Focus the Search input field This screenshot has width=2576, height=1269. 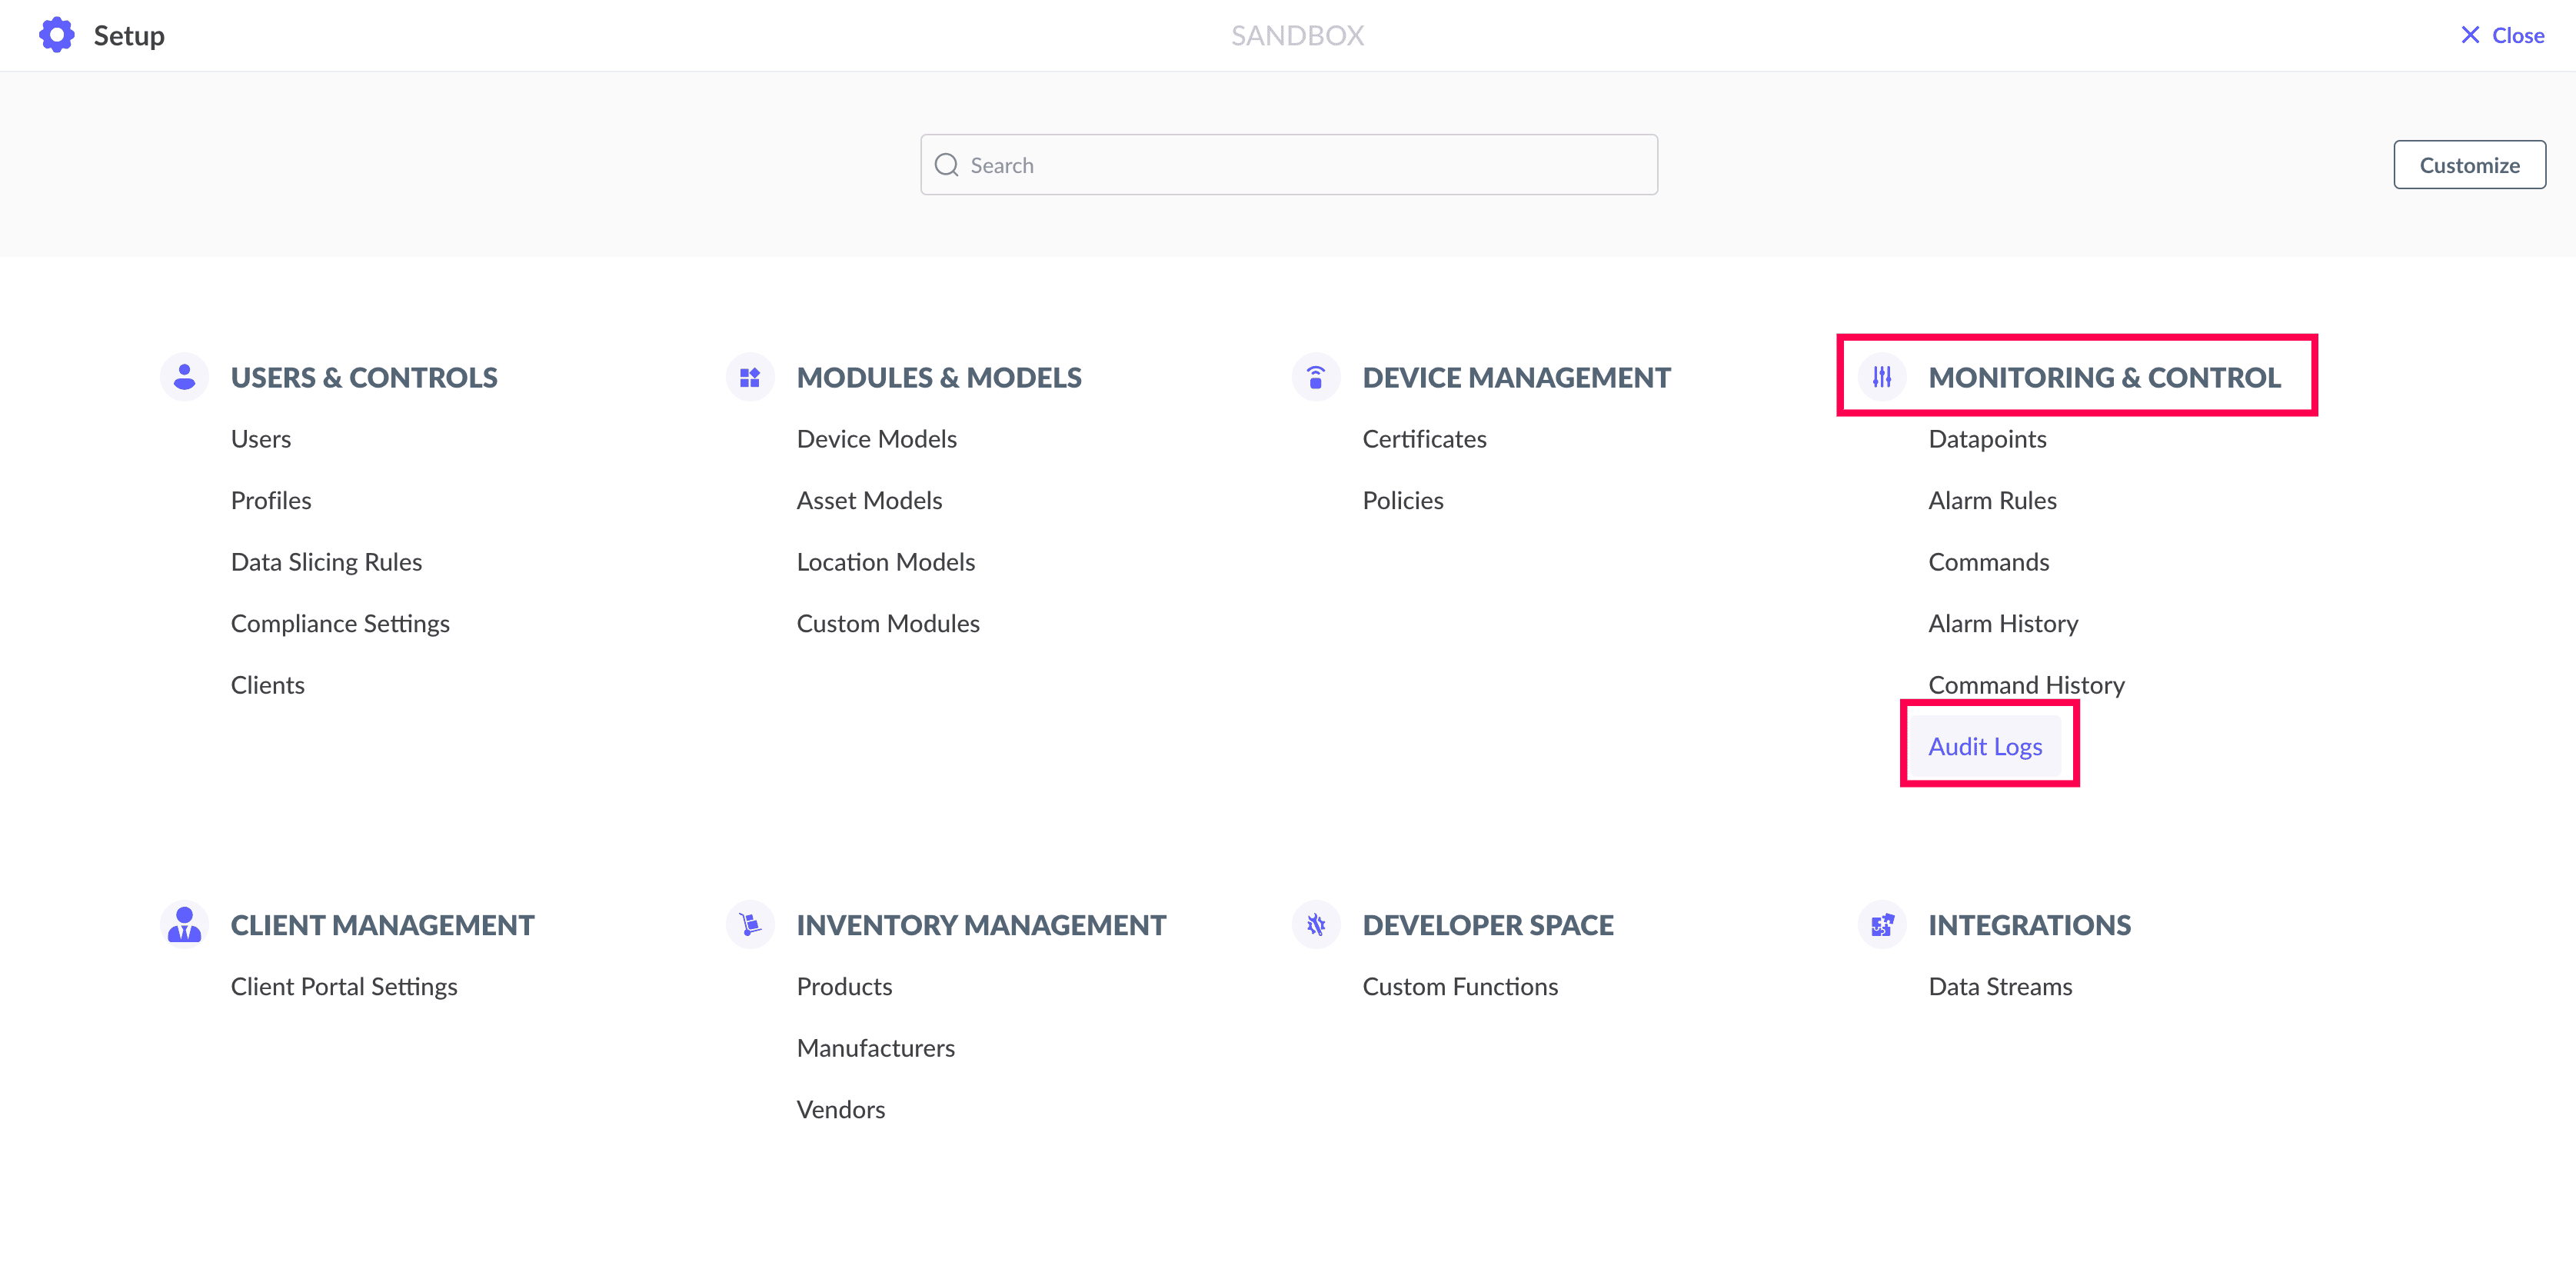click(x=1300, y=165)
